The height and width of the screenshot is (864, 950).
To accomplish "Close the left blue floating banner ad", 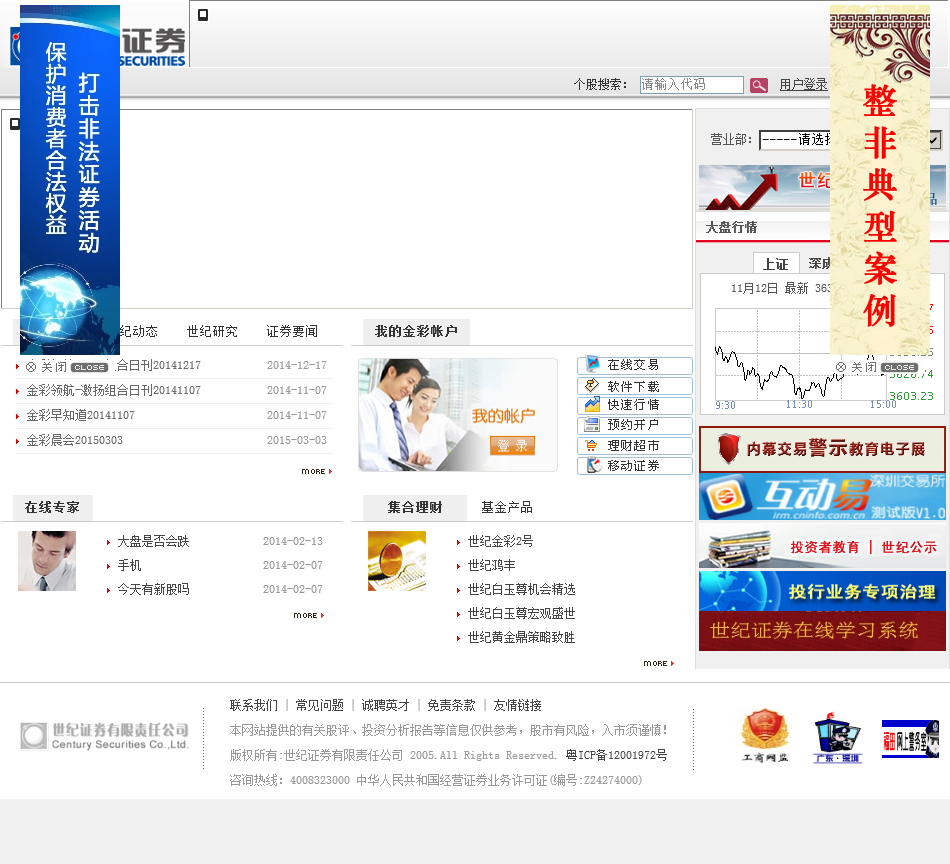I will 89,367.
